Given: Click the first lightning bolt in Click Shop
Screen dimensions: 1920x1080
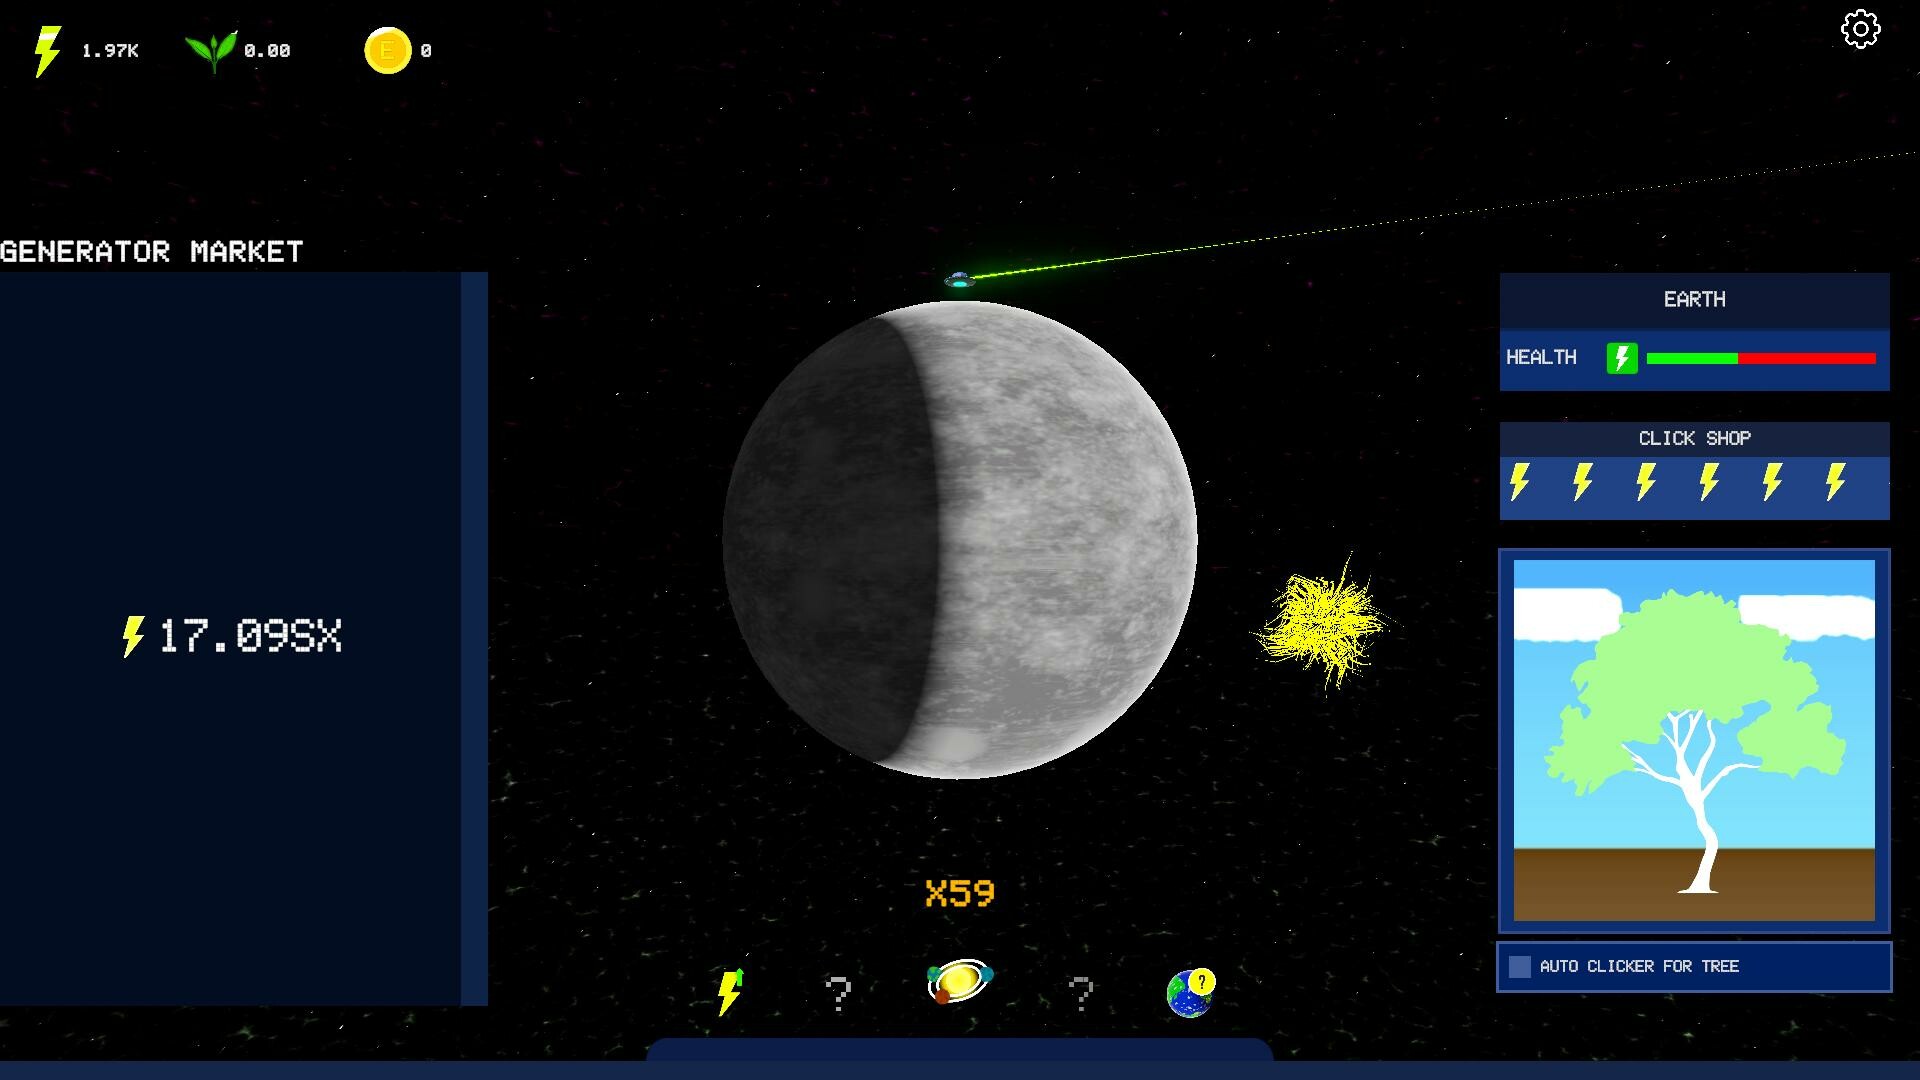Looking at the screenshot, I should pos(1520,482).
